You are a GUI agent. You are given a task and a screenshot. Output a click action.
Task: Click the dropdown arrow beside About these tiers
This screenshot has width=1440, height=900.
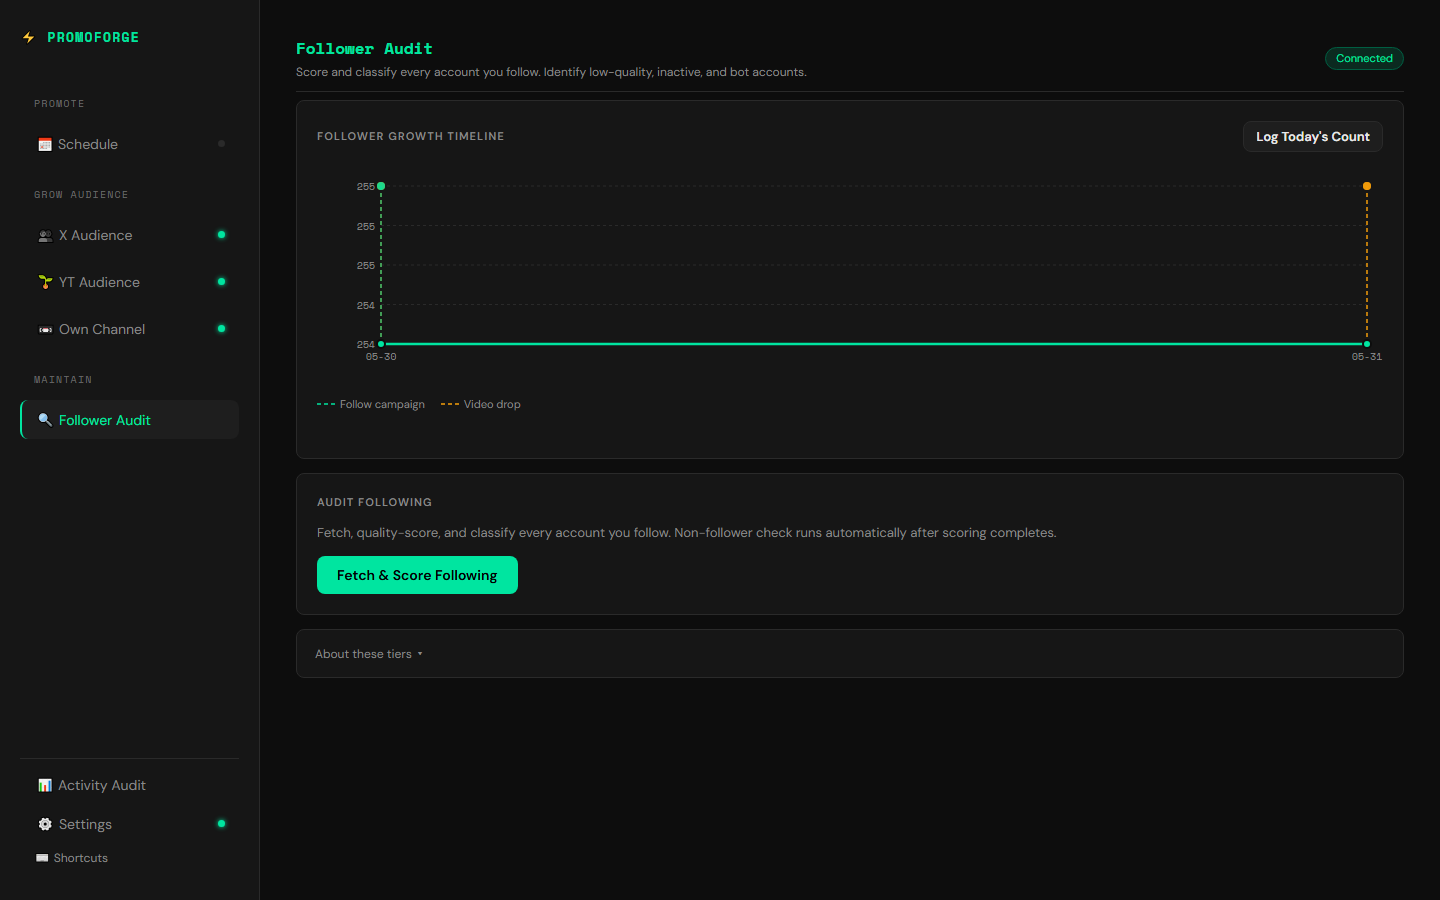(x=420, y=654)
